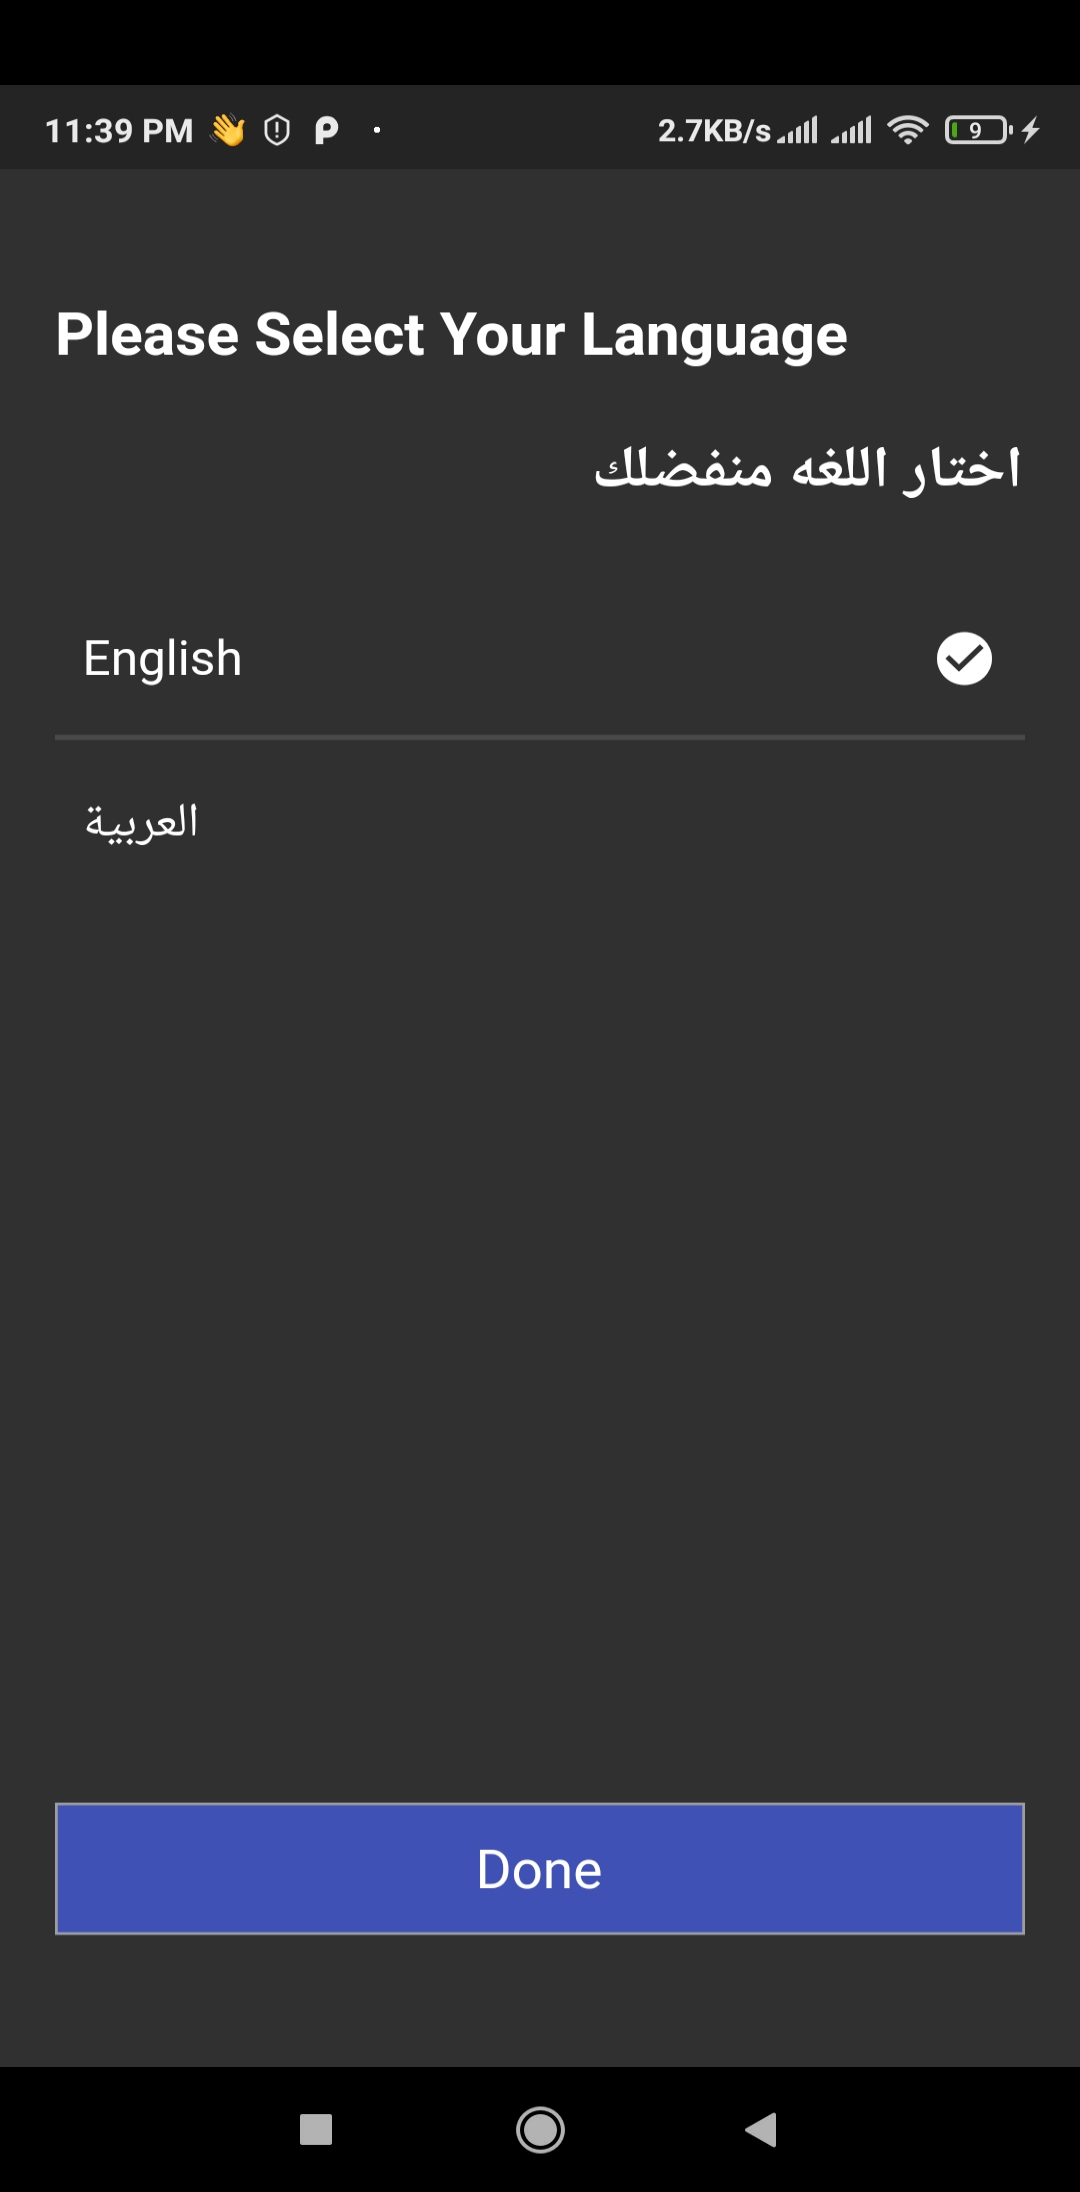Click the divider line below English option
Image resolution: width=1080 pixels, height=2192 pixels.
[x=540, y=736]
